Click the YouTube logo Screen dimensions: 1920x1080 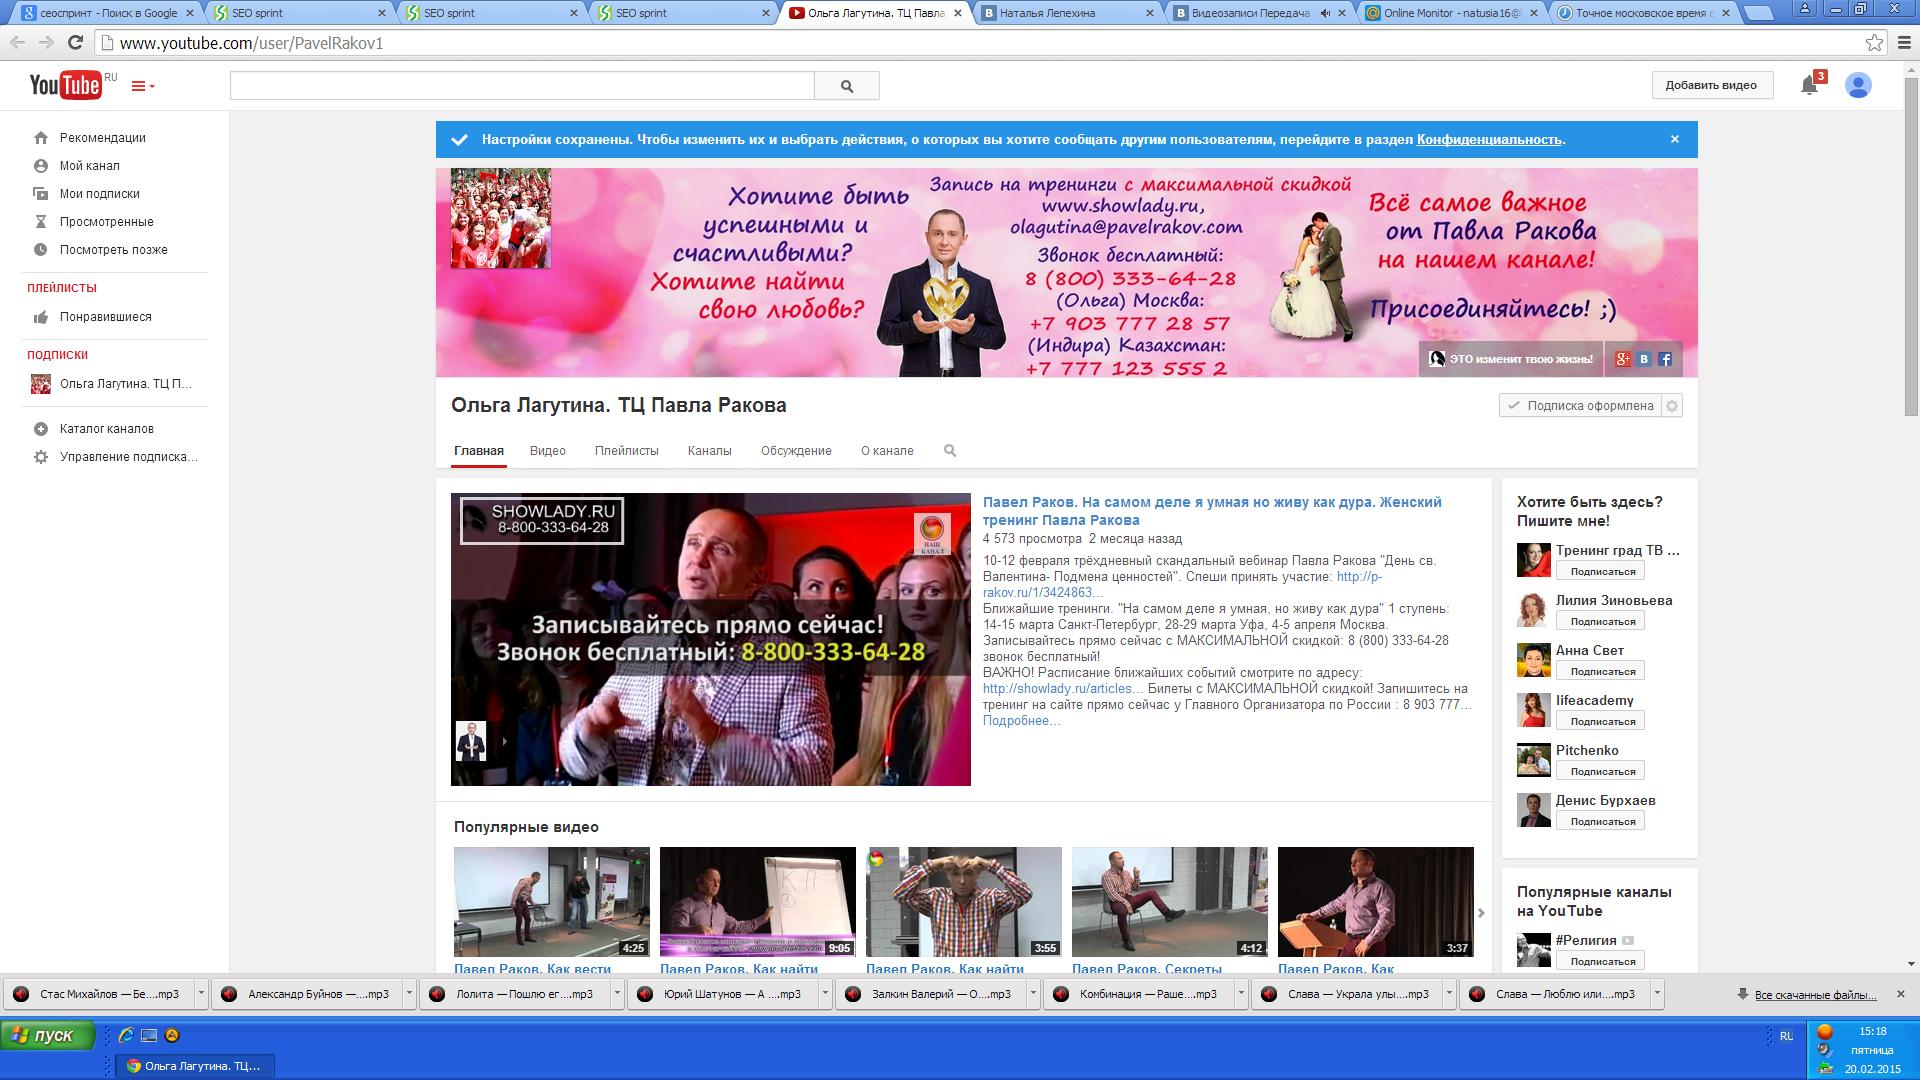click(66, 85)
